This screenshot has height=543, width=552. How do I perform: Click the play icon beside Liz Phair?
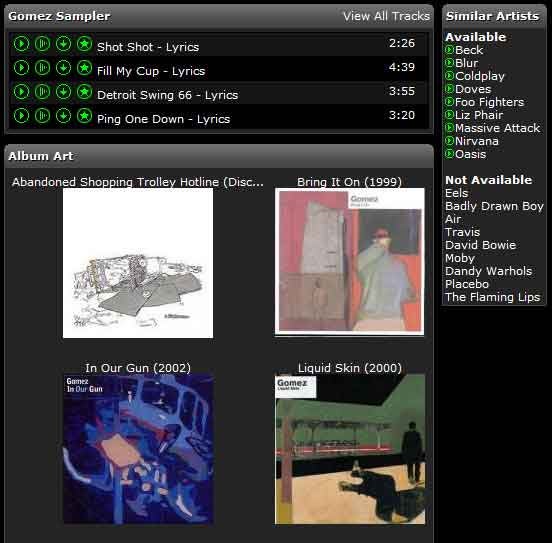[x=449, y=115]
